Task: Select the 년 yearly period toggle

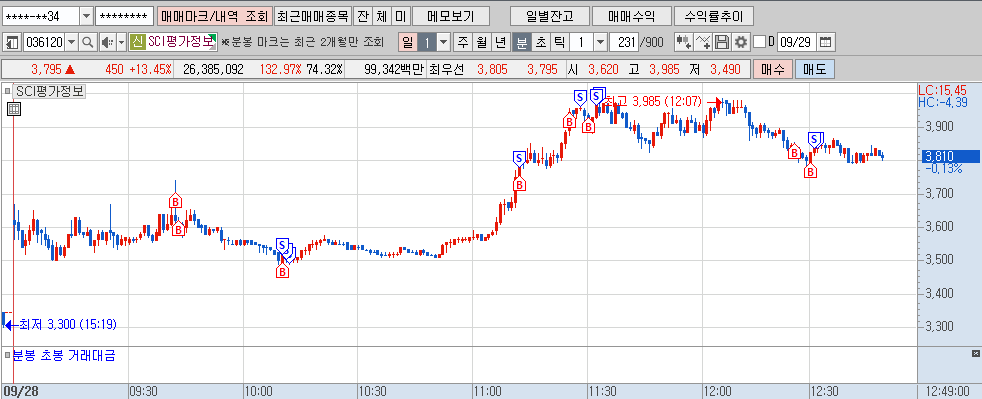Action: [x=500, y=43]
